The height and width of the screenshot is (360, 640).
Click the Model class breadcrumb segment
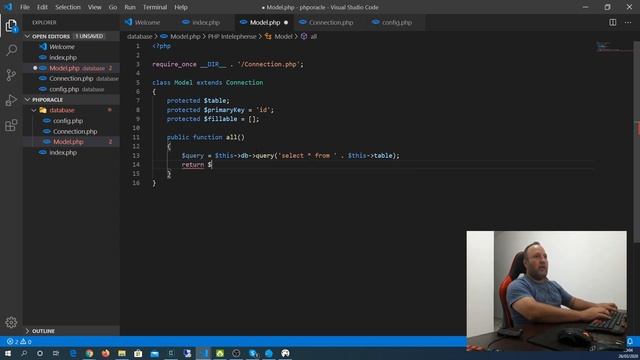tap(279, 36)
